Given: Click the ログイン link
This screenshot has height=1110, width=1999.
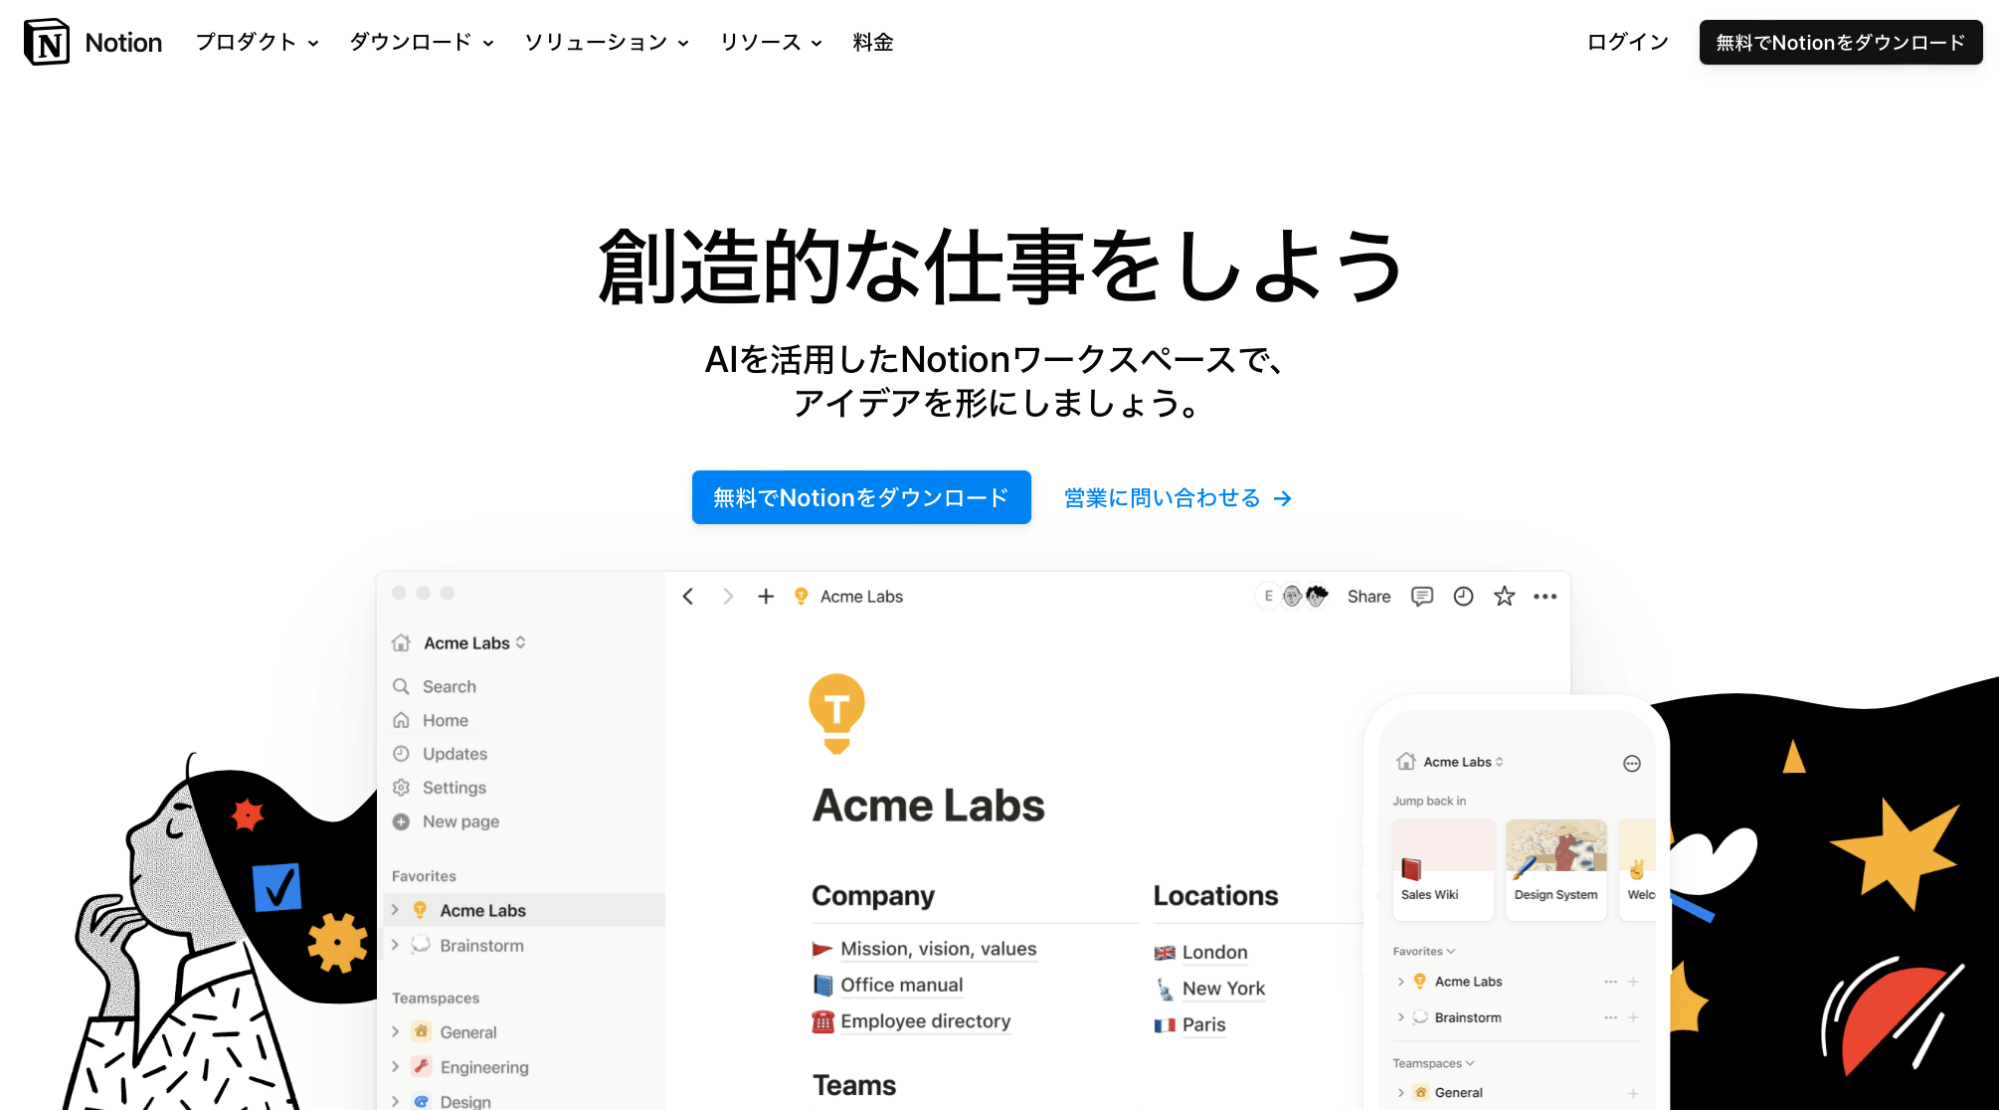Looking at the screenshot, I should [1628, 42].
